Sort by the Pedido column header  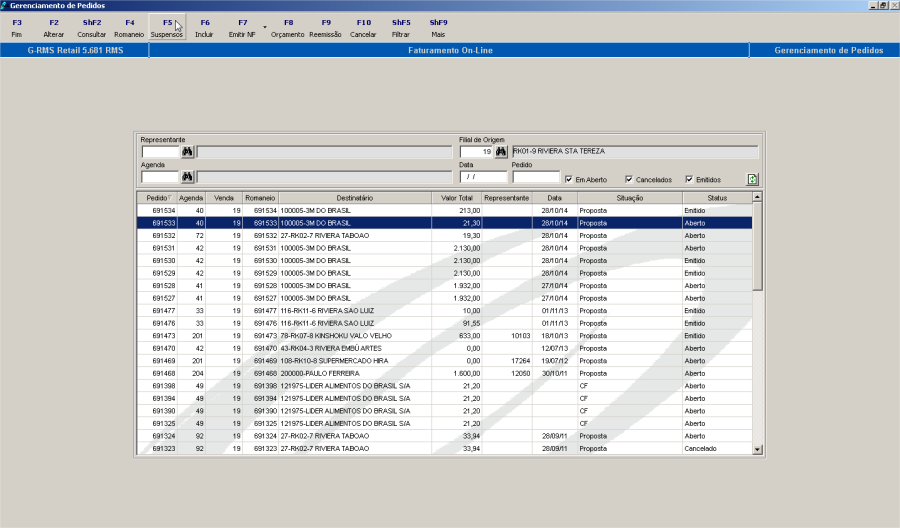[x=157, y=198]
